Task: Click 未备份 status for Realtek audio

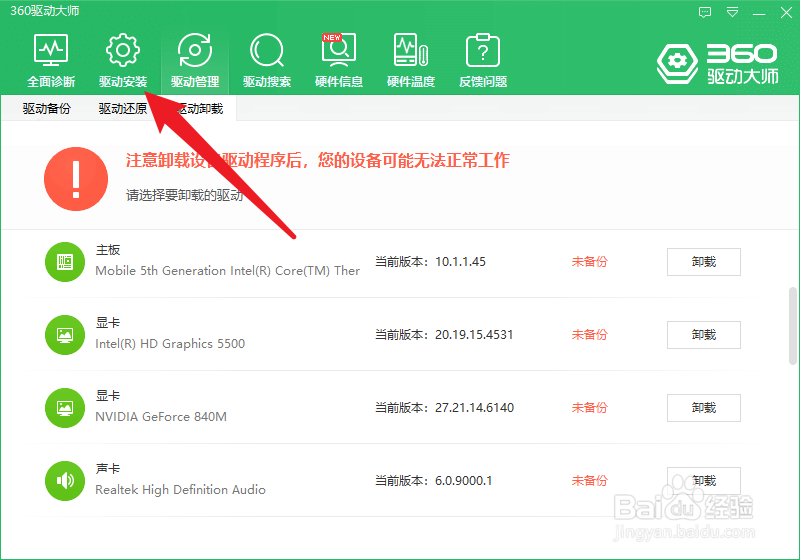Action: point(589,480)
